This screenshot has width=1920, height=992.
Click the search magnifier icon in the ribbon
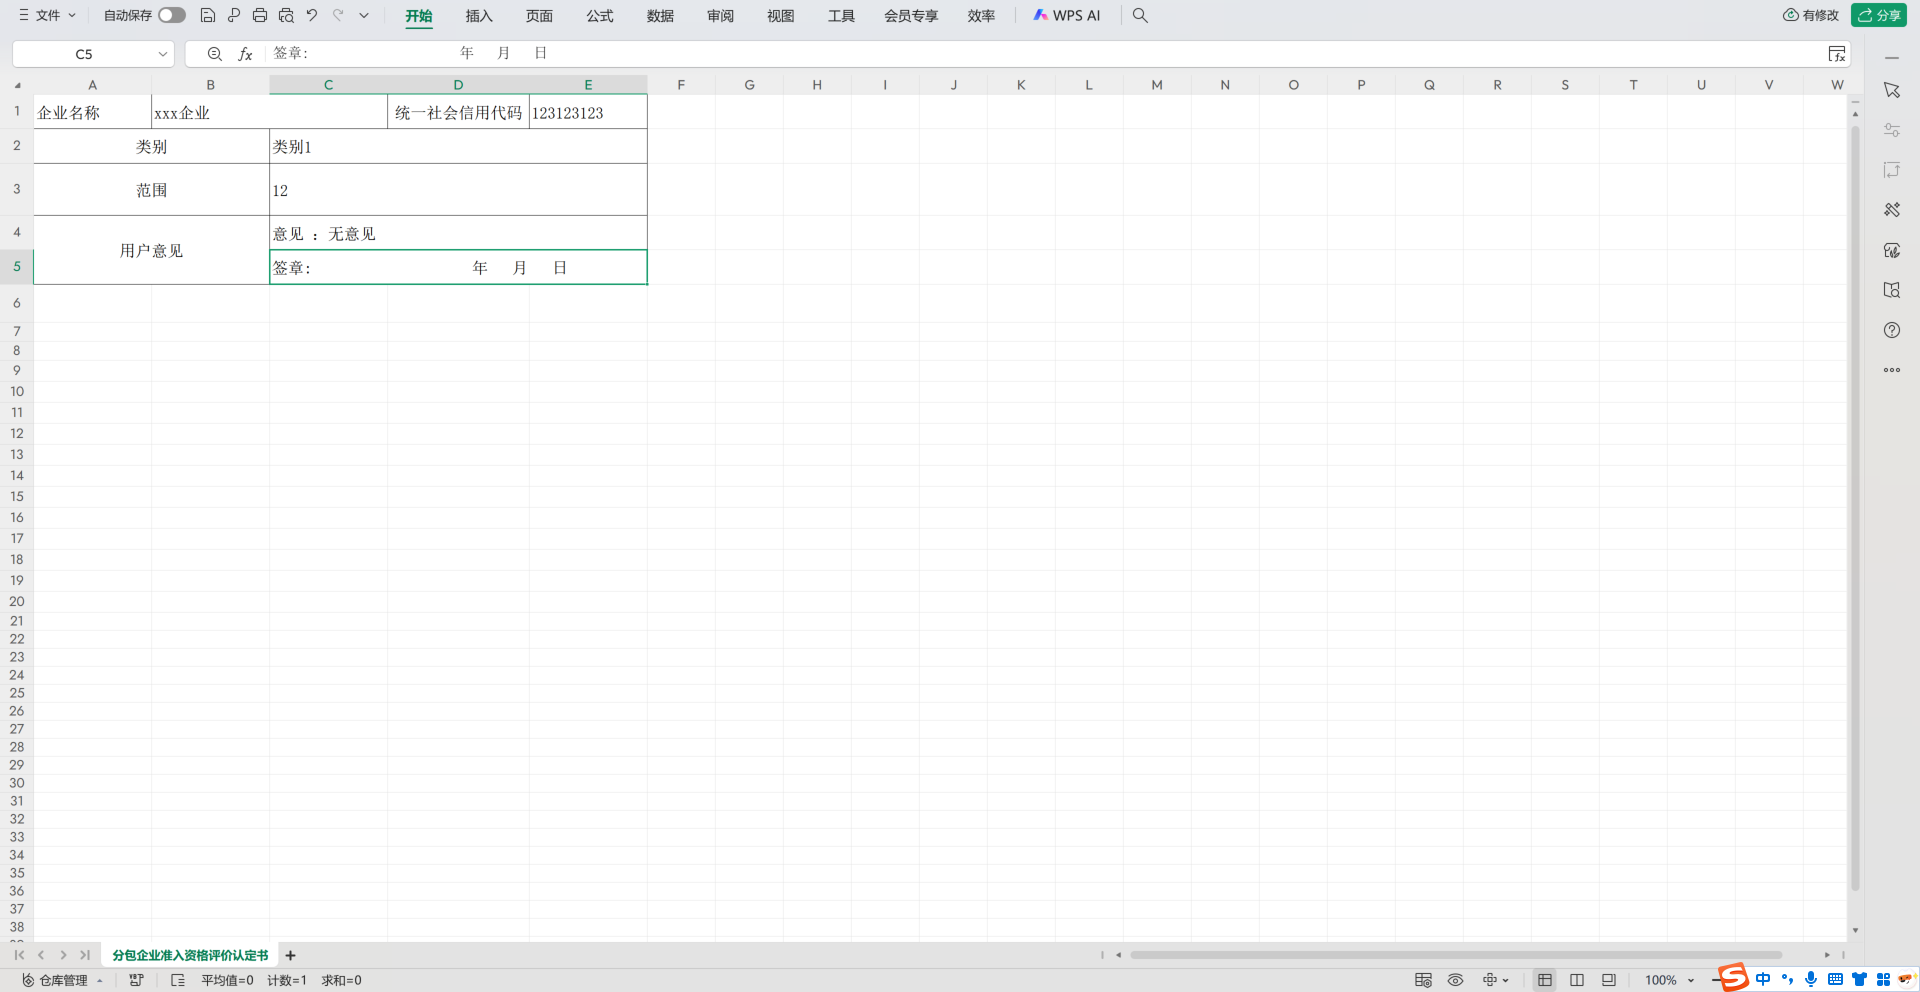1140,15
